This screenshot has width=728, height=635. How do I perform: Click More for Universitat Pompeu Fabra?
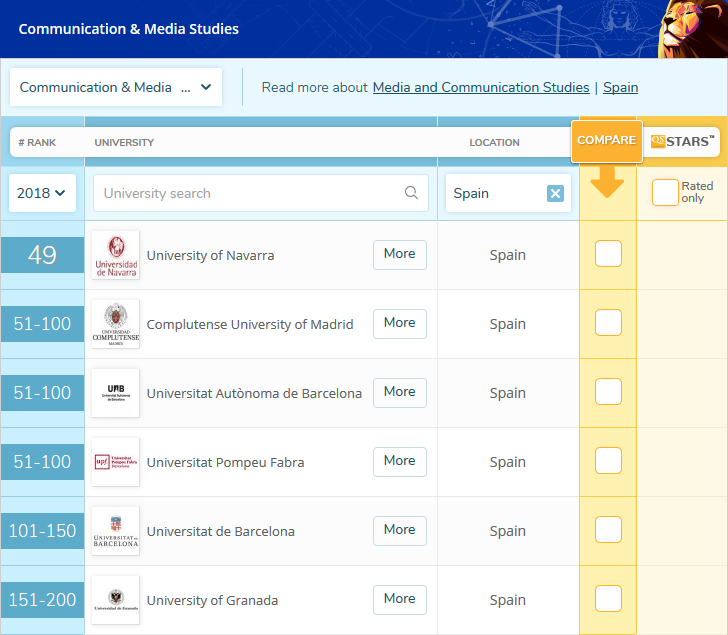tap(400, 461)
